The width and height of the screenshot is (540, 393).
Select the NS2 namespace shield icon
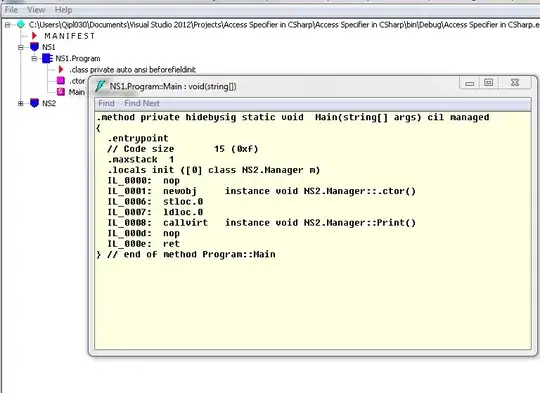click(x=34, y=103)
